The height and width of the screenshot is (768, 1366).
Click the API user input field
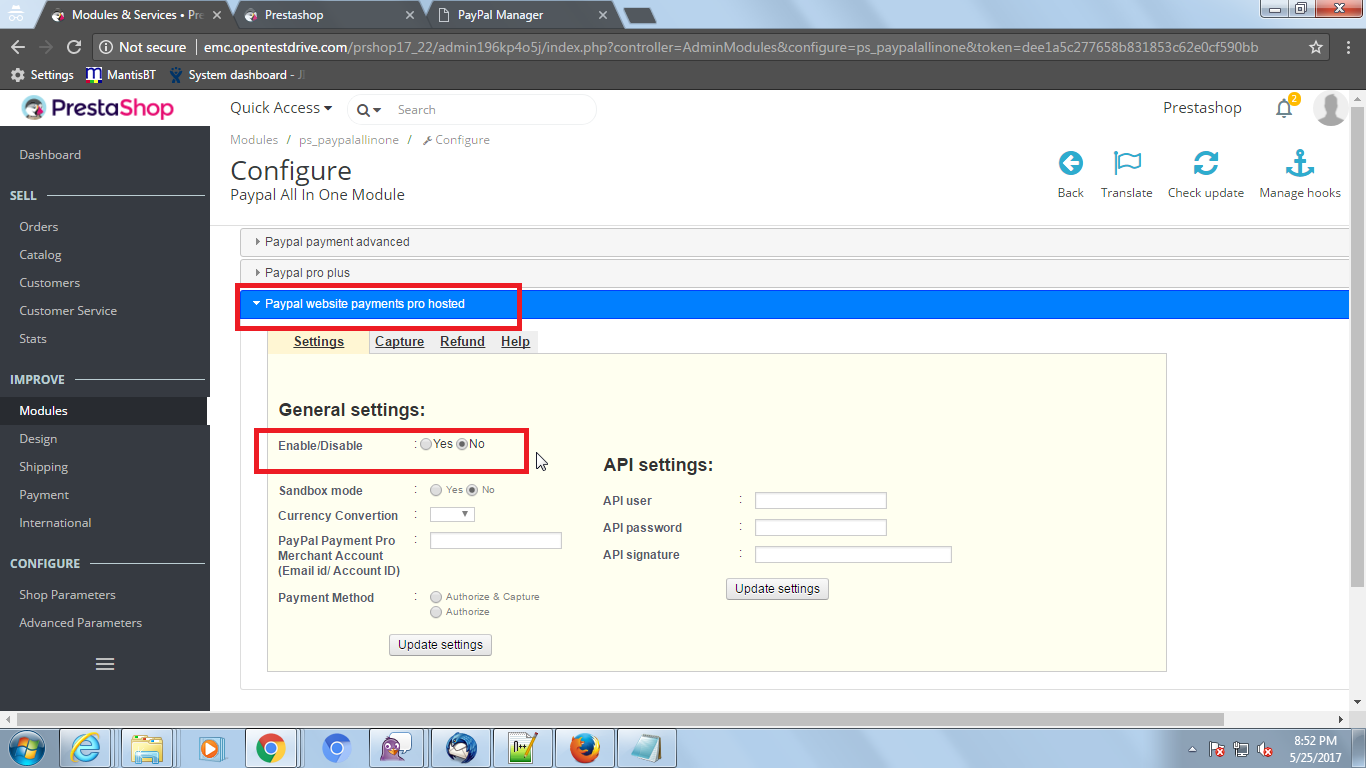pyautogui.click(x=821, y=501)
